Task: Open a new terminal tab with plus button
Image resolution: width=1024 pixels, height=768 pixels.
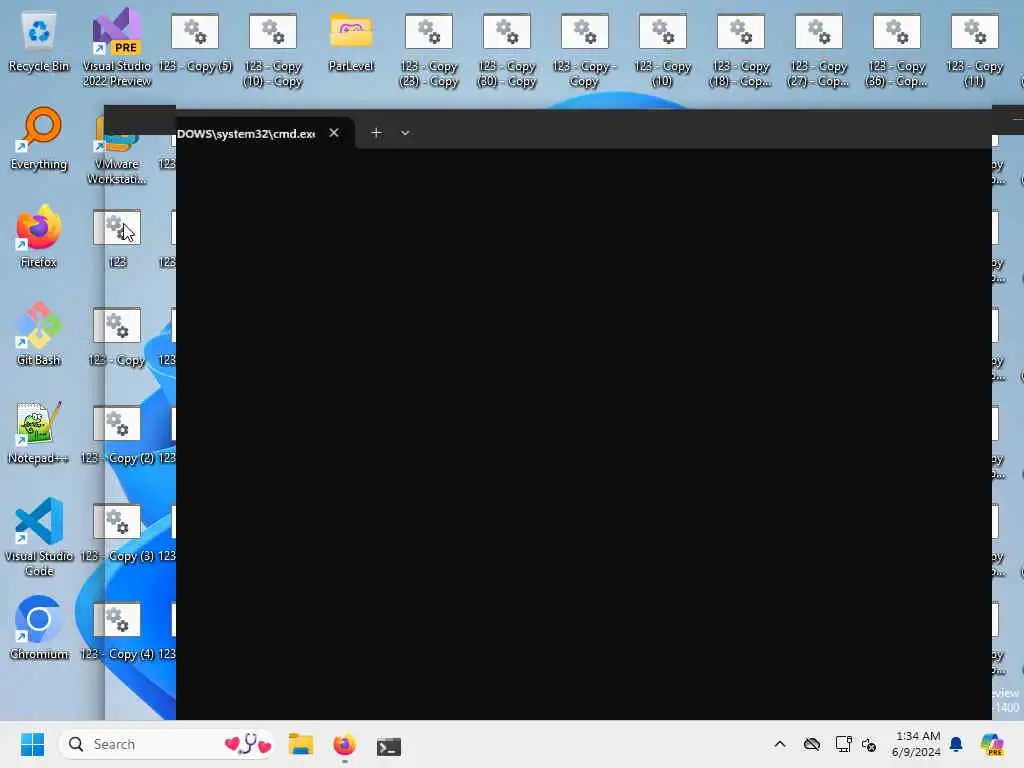Action: [x=376, y=133]
